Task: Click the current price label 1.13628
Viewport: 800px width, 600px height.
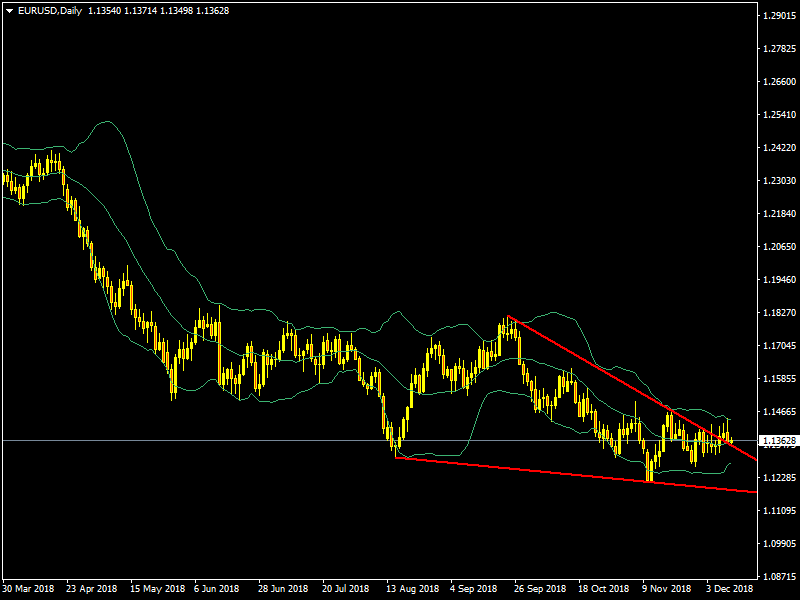Action: point(778,440)
